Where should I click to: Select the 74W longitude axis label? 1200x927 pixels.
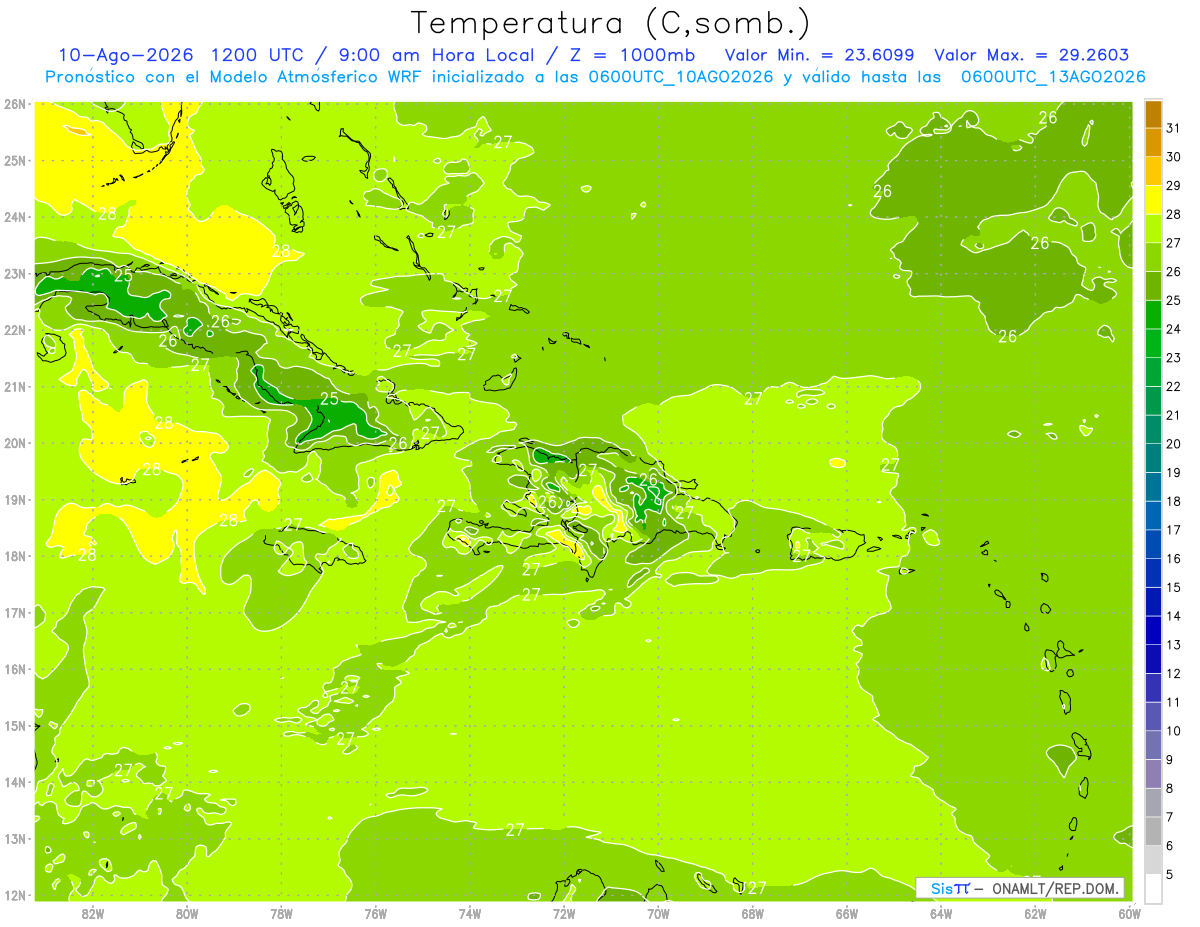470,913
